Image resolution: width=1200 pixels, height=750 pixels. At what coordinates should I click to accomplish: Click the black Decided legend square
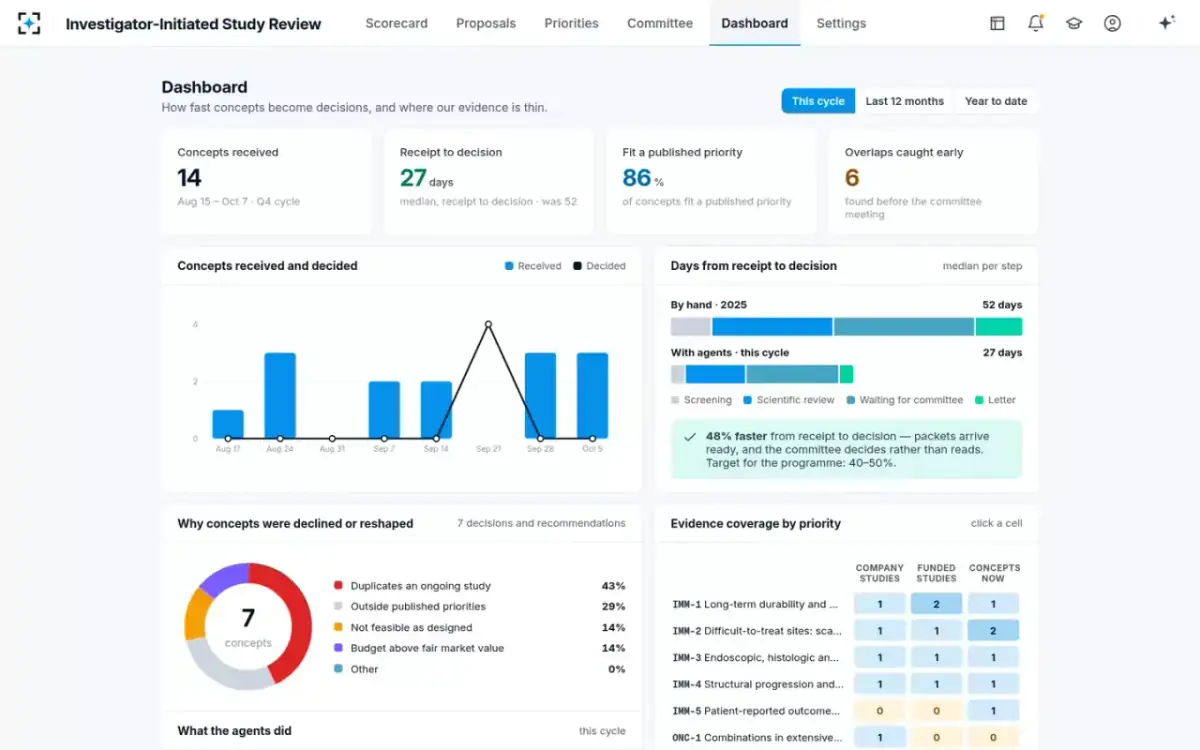point(577,266)
